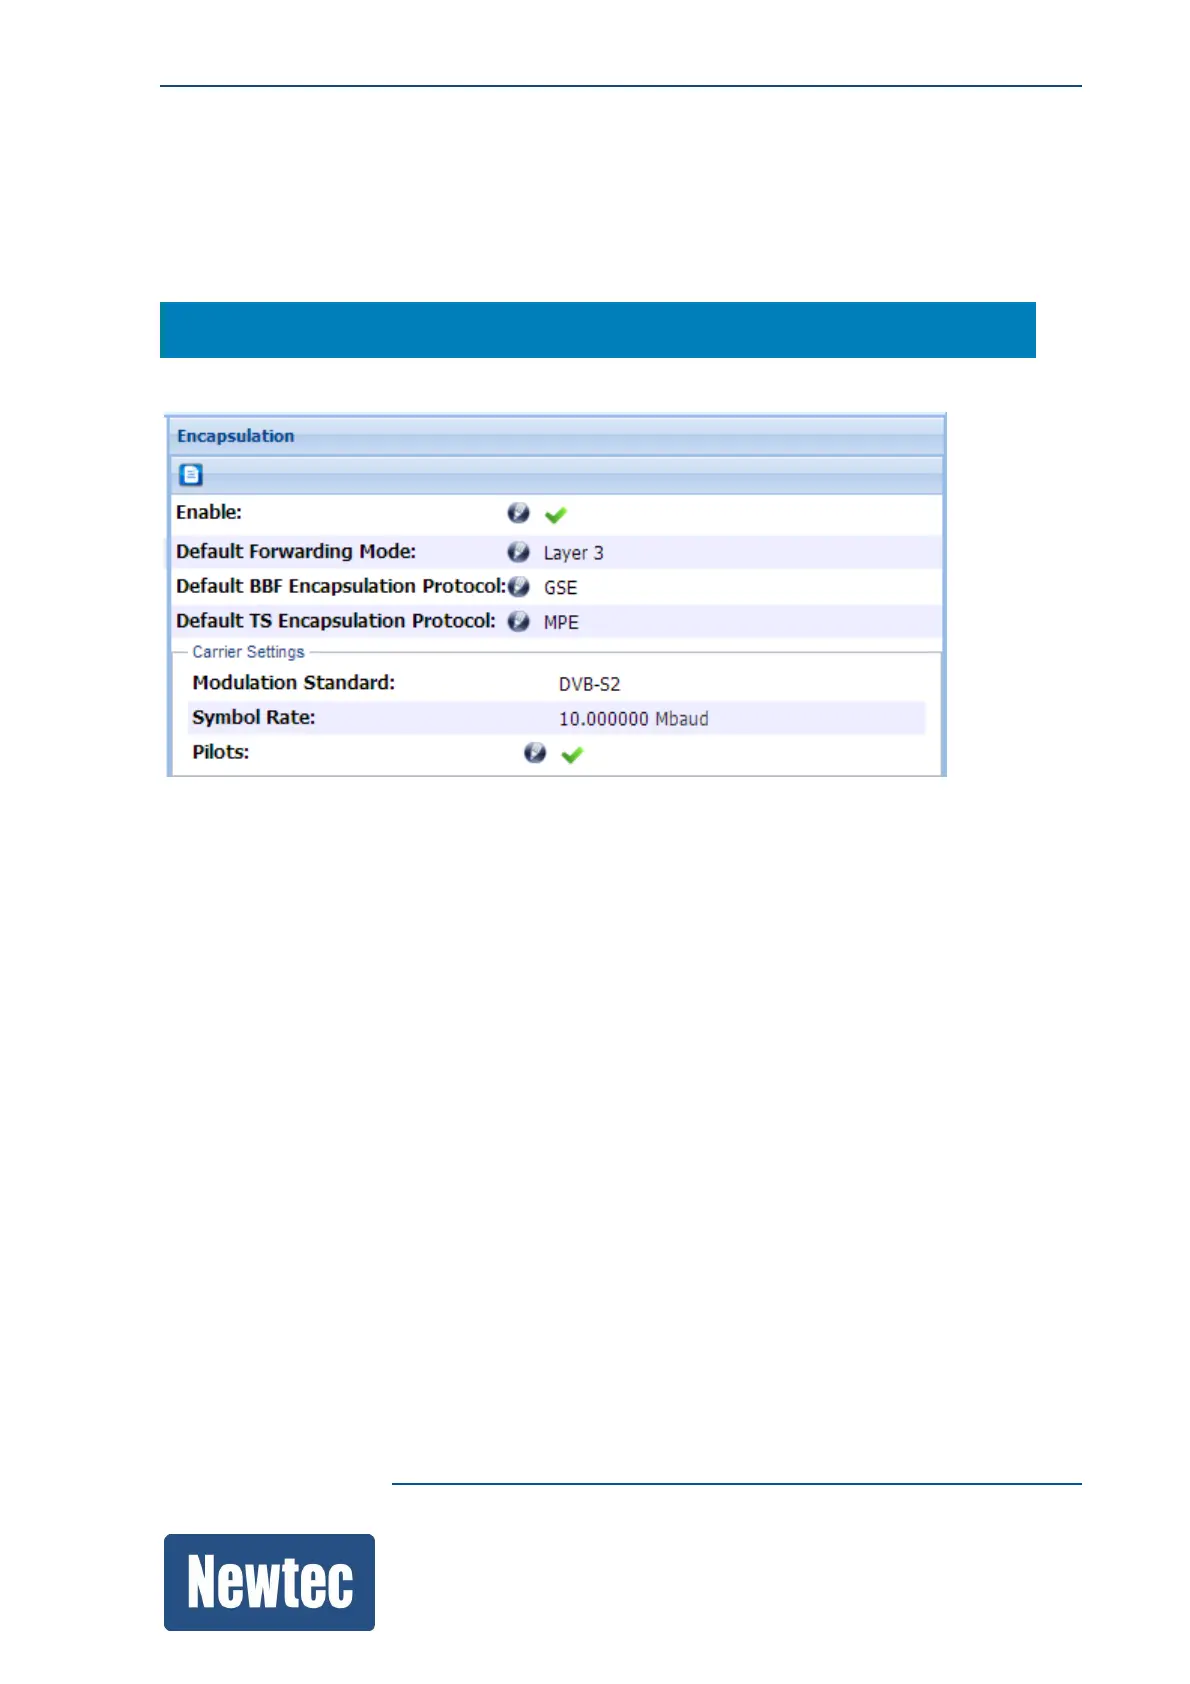Click the Carrier Settings group label
This screenshot has height=1684, width=1190.
[248, 652]
